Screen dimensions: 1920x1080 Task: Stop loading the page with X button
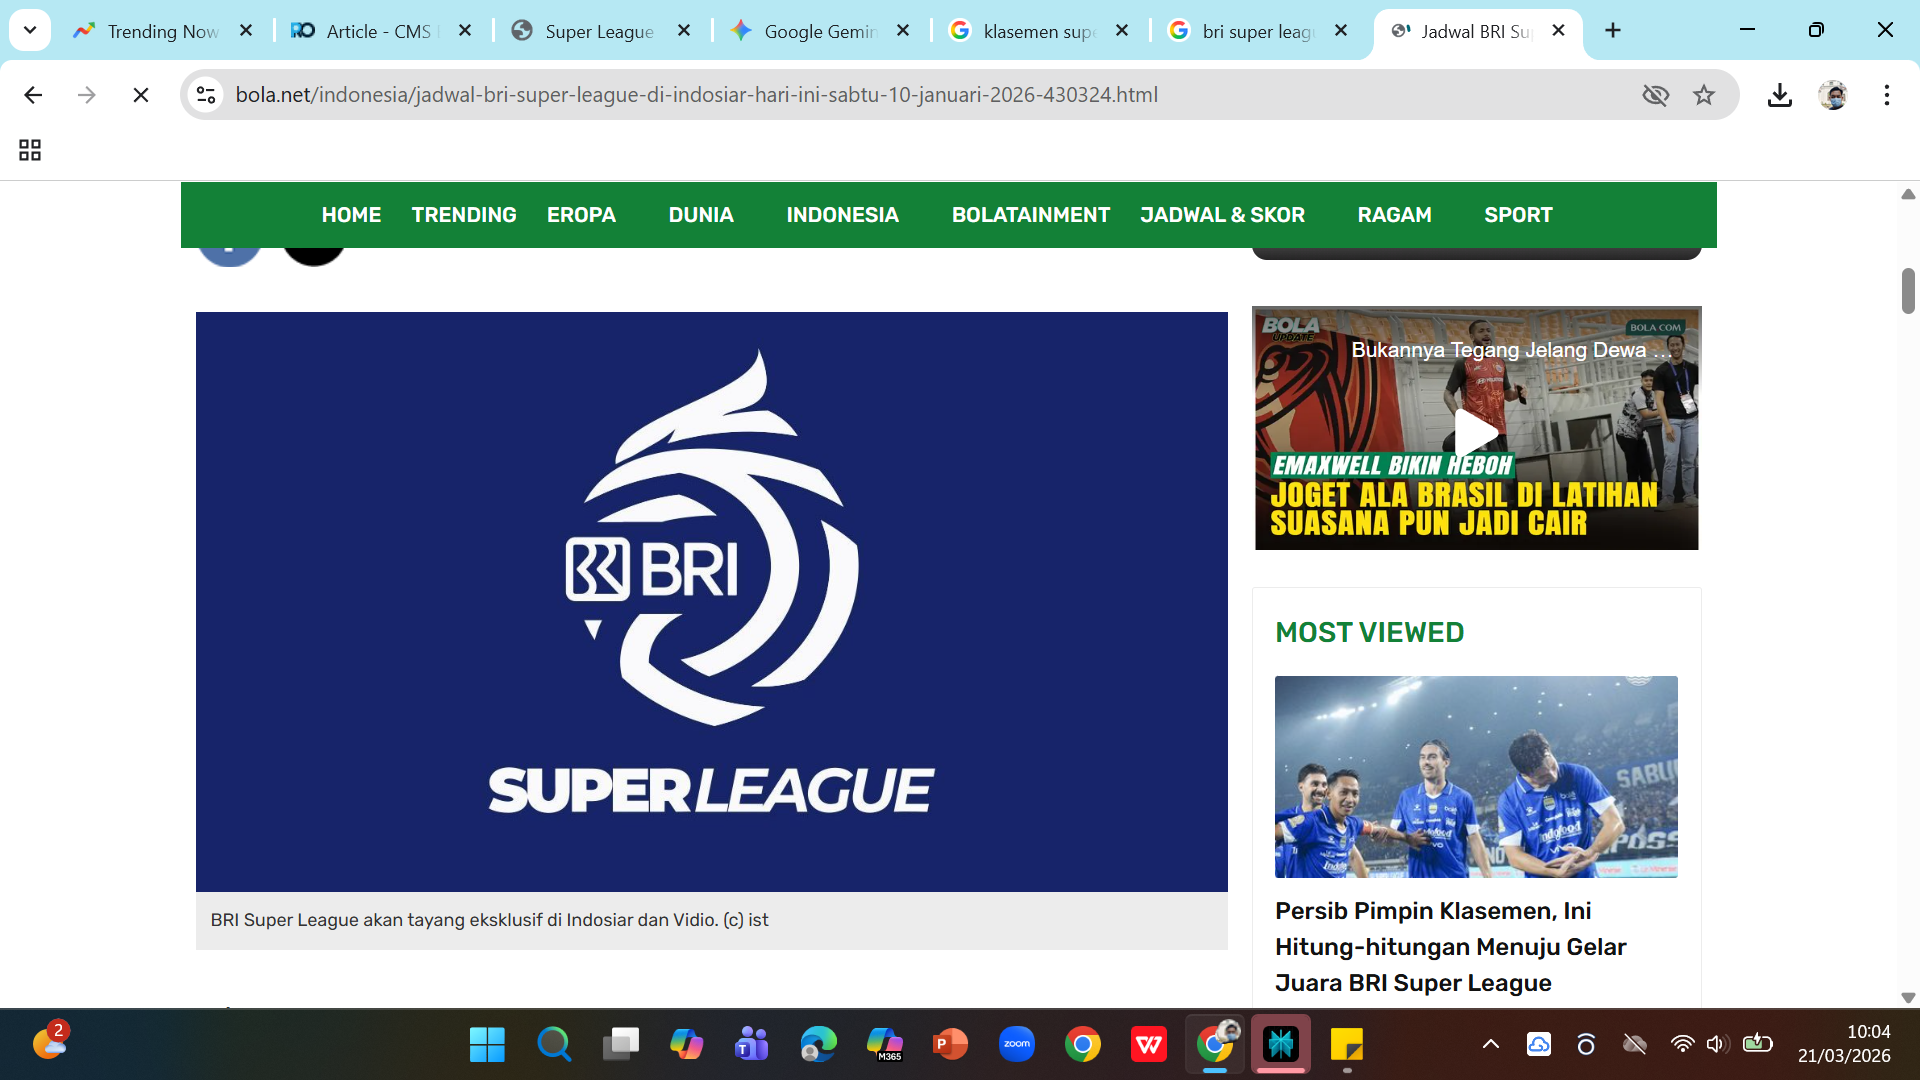141,95
